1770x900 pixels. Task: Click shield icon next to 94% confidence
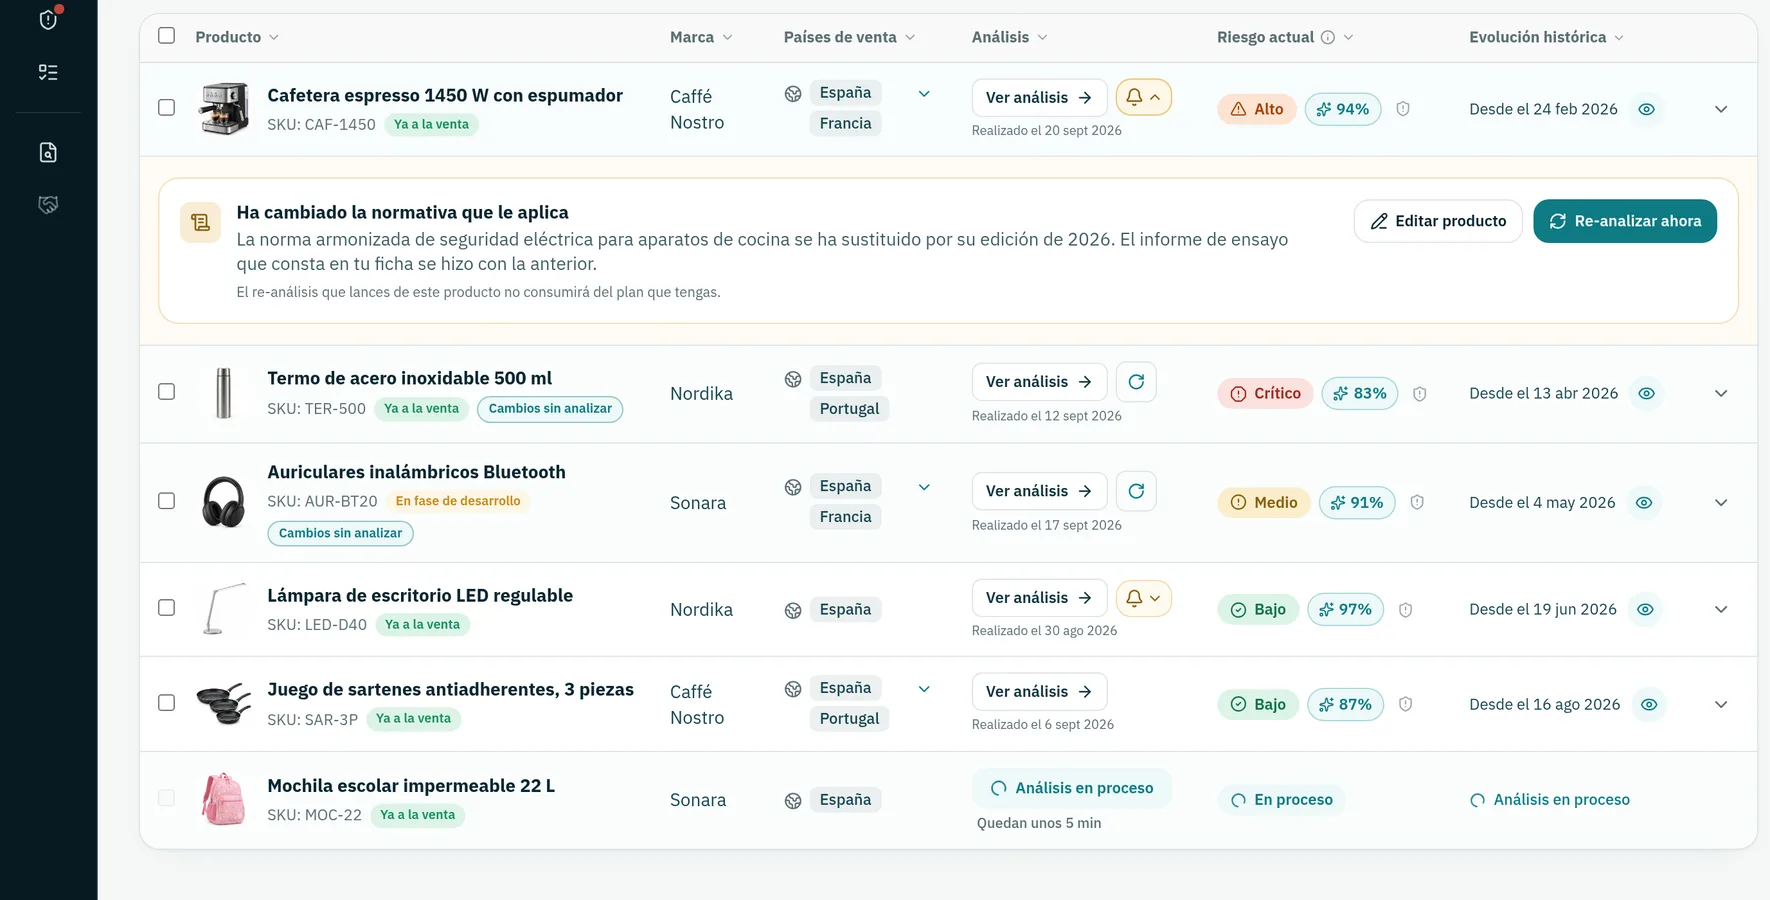(x=1403, y=109)
